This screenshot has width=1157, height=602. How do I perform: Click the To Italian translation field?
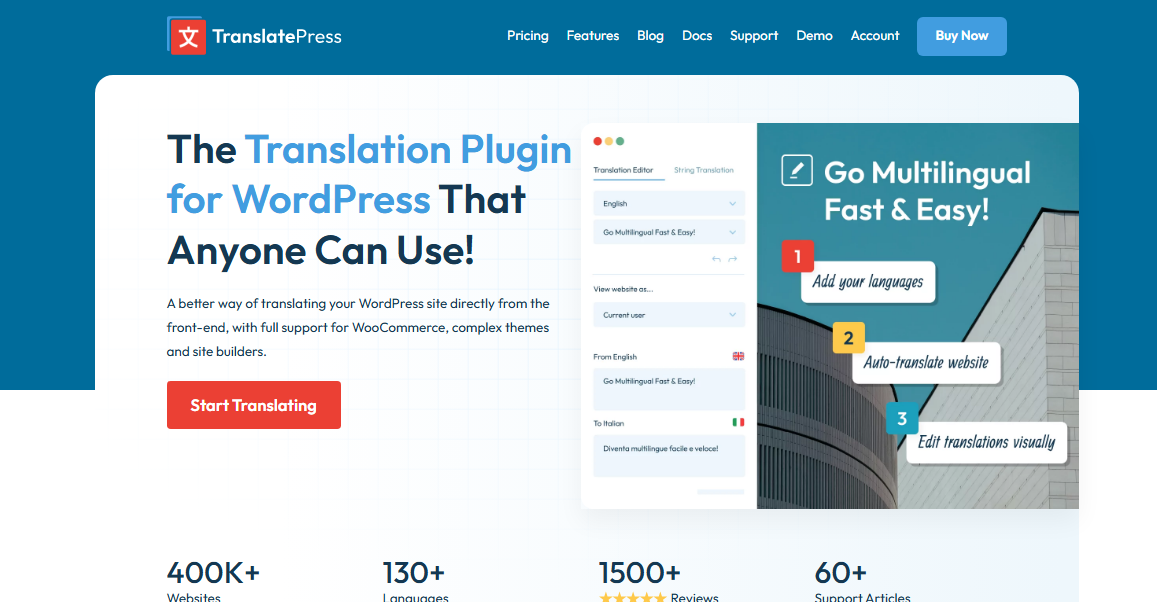click(669, 456)
